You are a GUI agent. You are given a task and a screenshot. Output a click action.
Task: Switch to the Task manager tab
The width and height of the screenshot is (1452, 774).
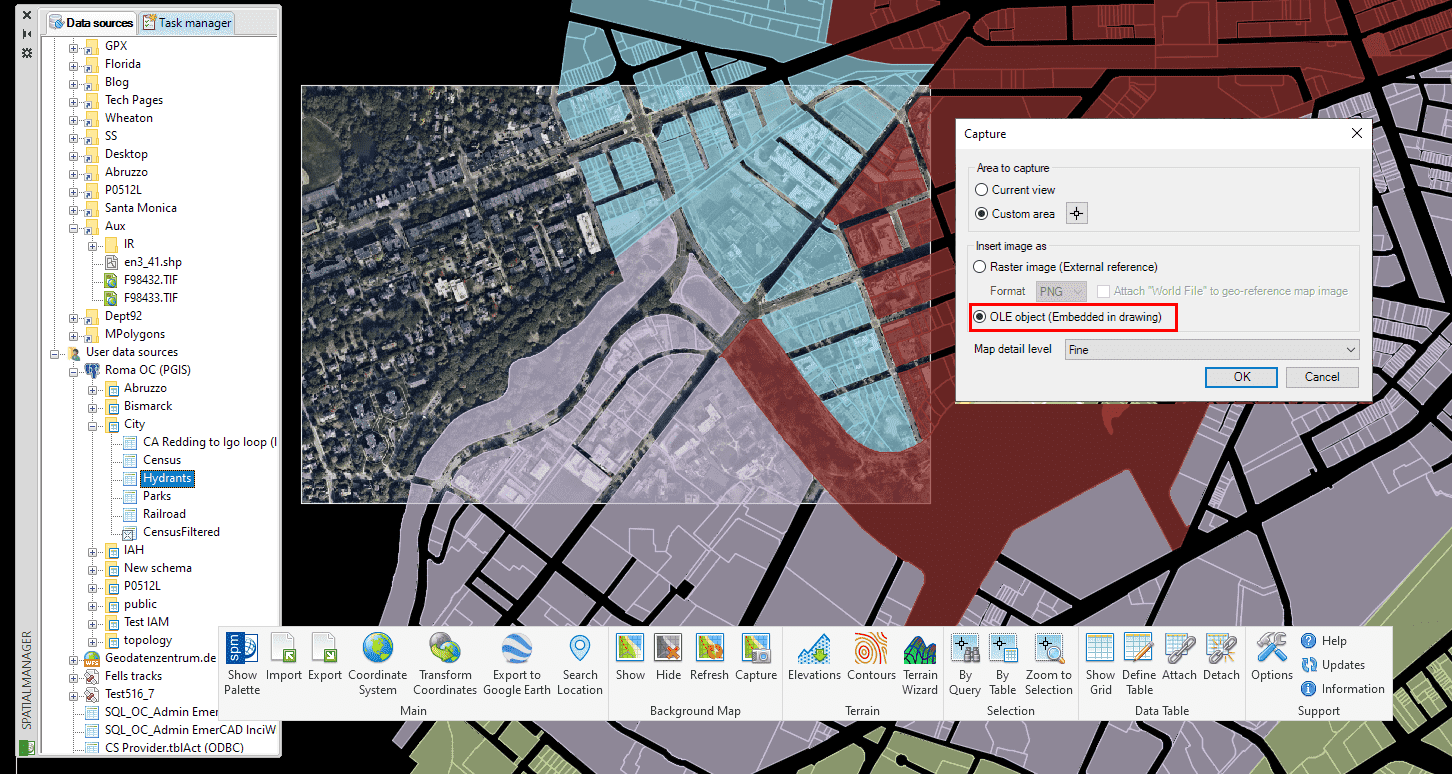[187, 22]
